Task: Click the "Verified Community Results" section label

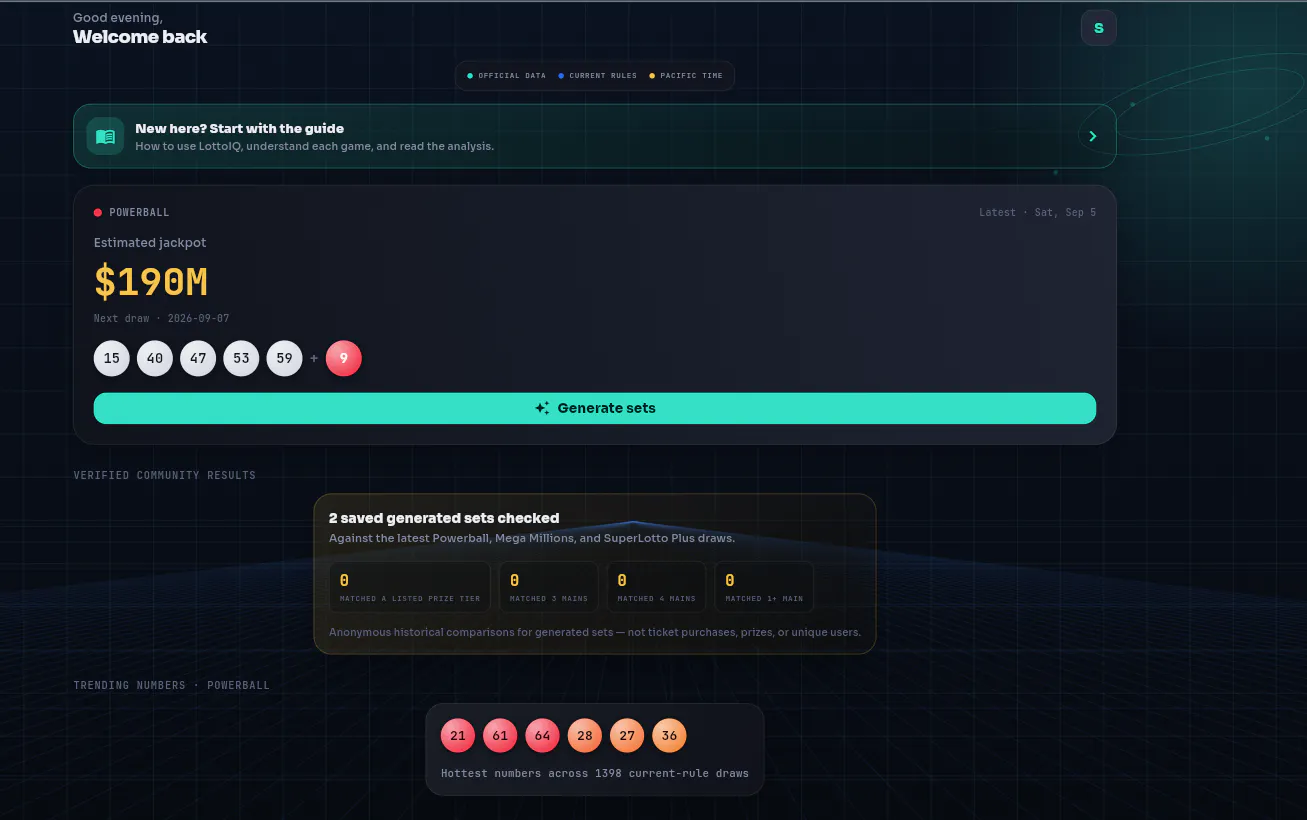Action: (x=165, y=475)
